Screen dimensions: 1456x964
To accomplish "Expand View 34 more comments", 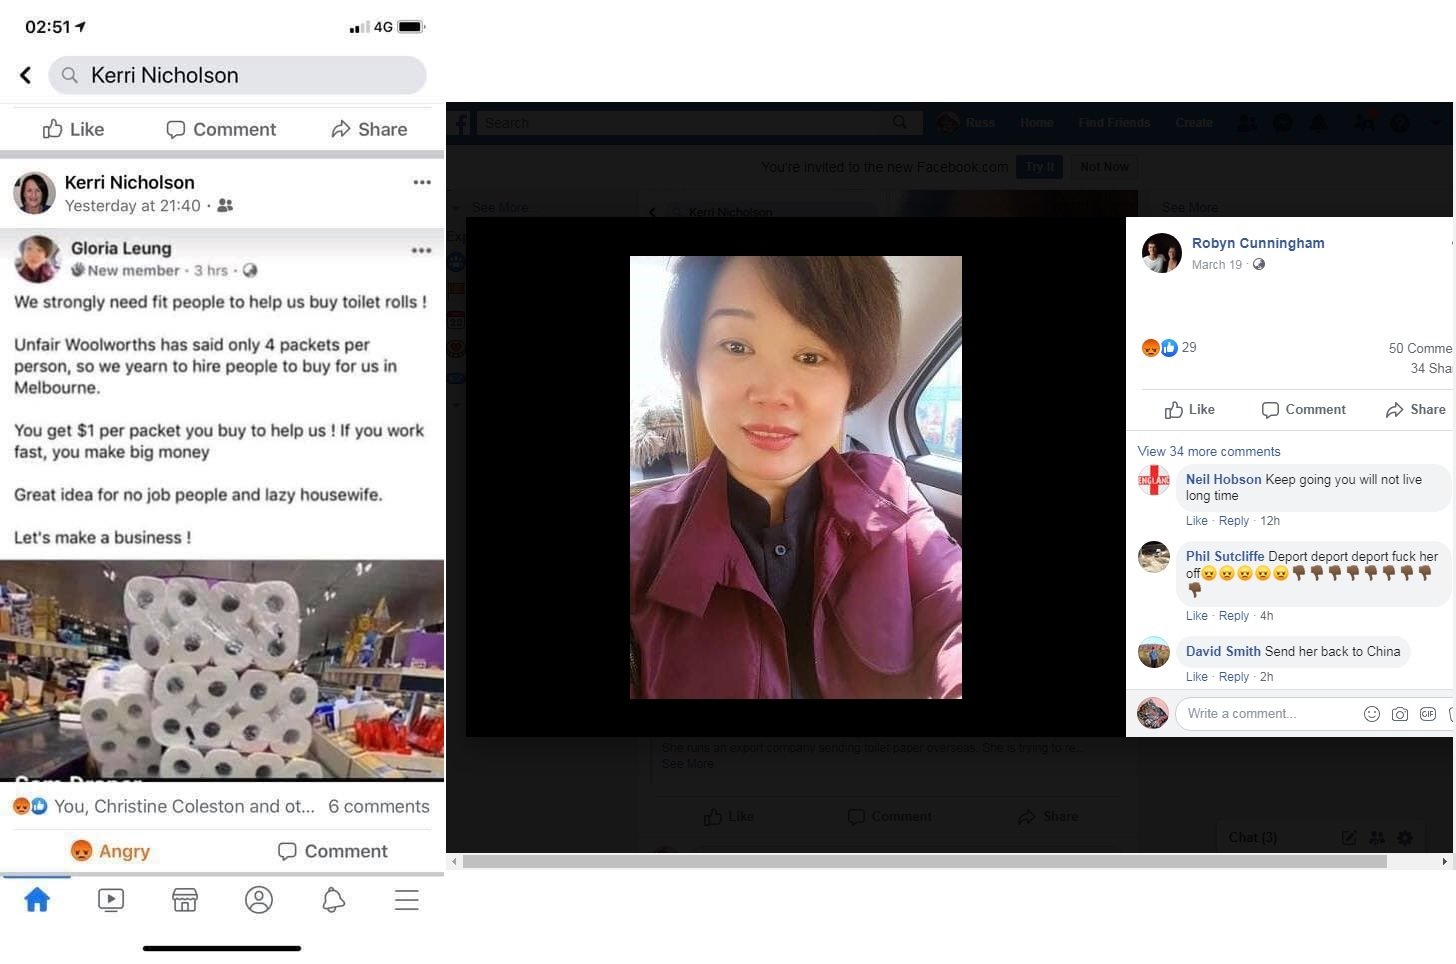I will tap(1208, 452).
